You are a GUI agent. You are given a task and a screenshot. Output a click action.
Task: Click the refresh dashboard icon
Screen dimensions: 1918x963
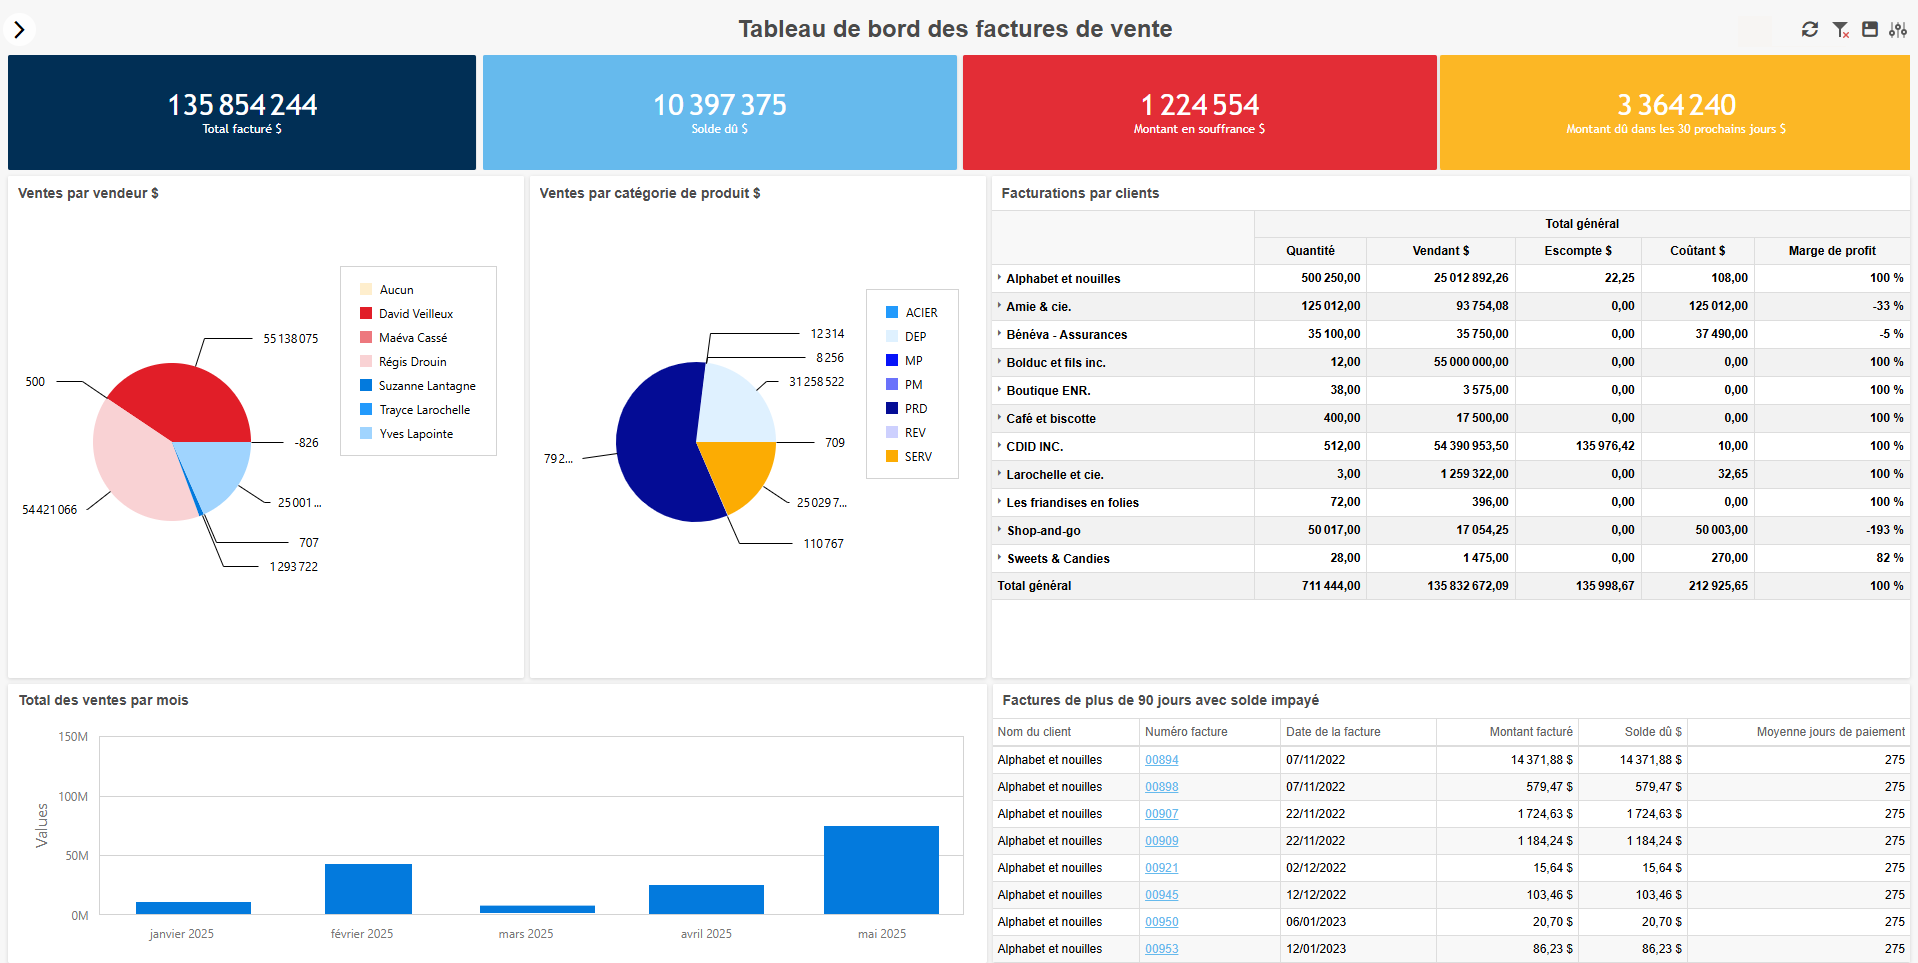pos(1809,30)
